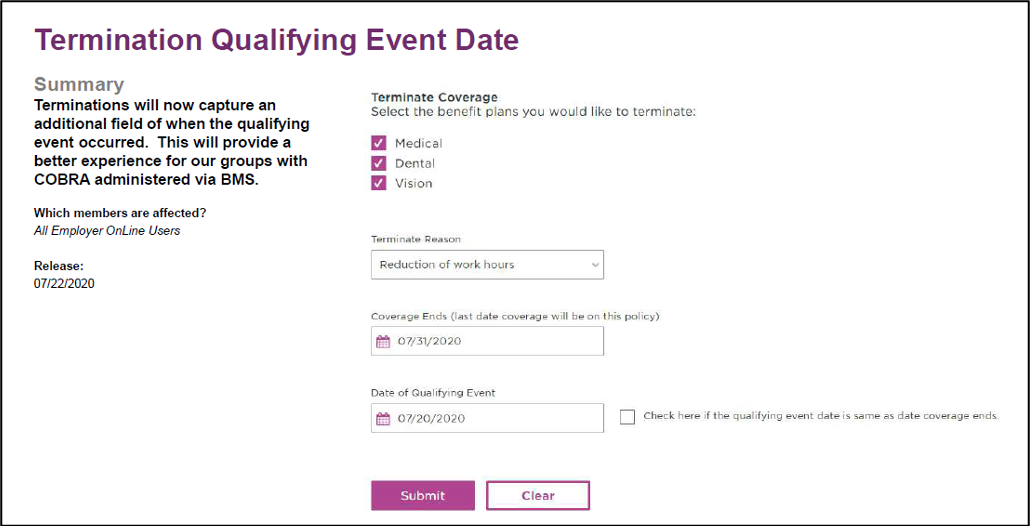
Task: Open the Date of Qualifying Event calendar icon
Action: click(x=383, y=418)
